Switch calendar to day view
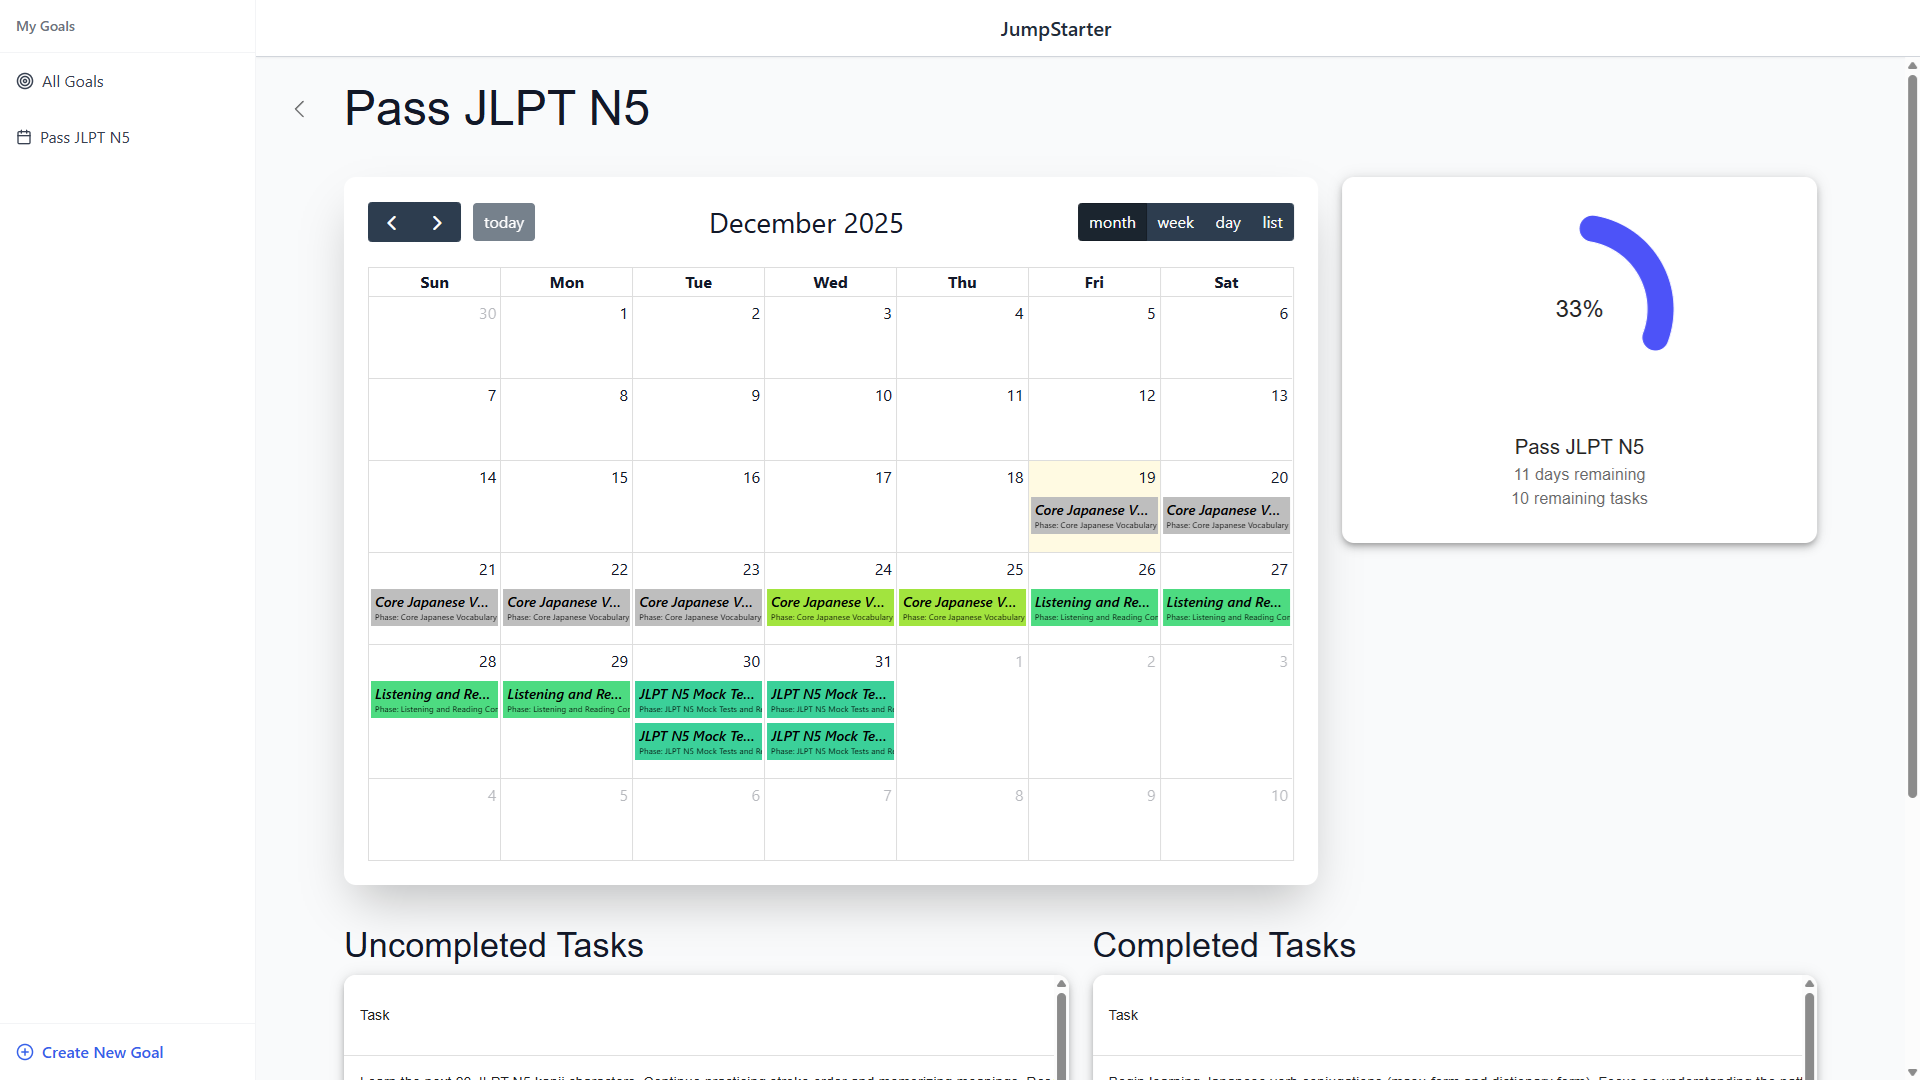The image size is (1920, 1080). (1227, 222)
